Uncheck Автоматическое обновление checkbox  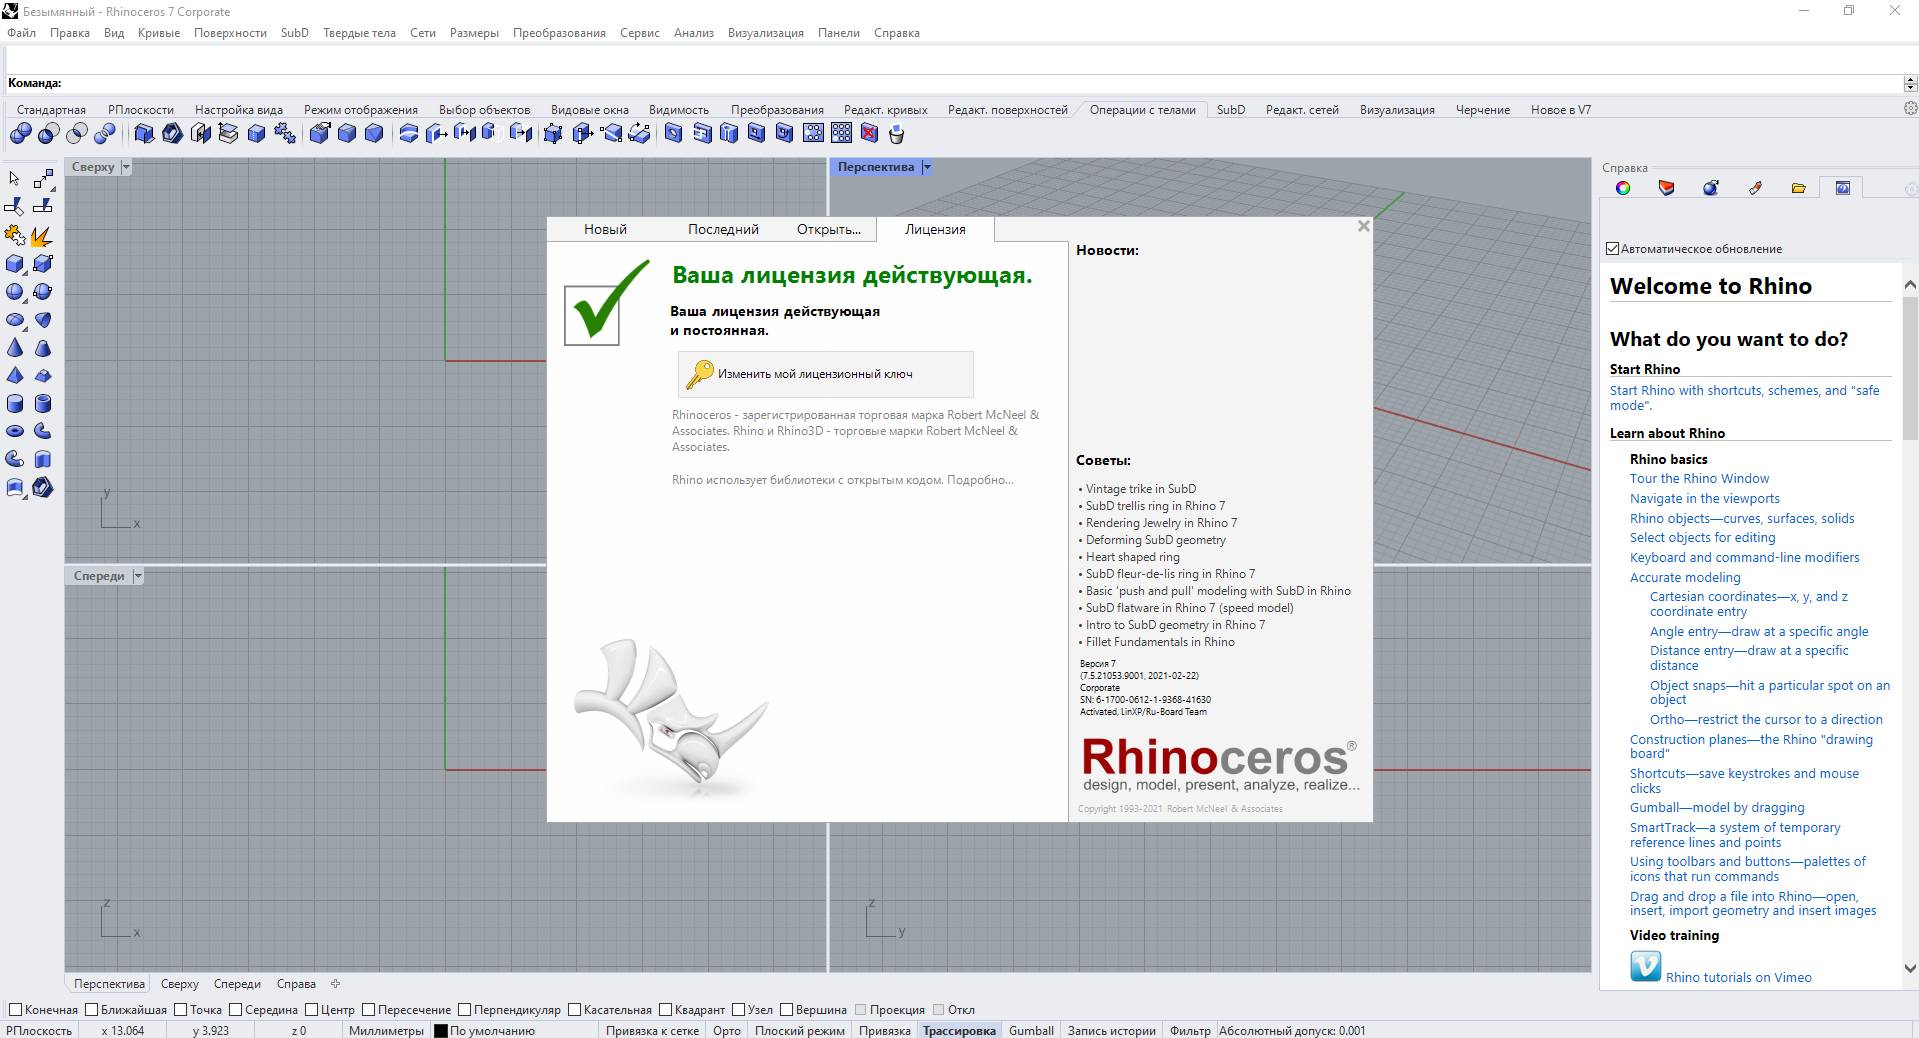point(1612,249)
